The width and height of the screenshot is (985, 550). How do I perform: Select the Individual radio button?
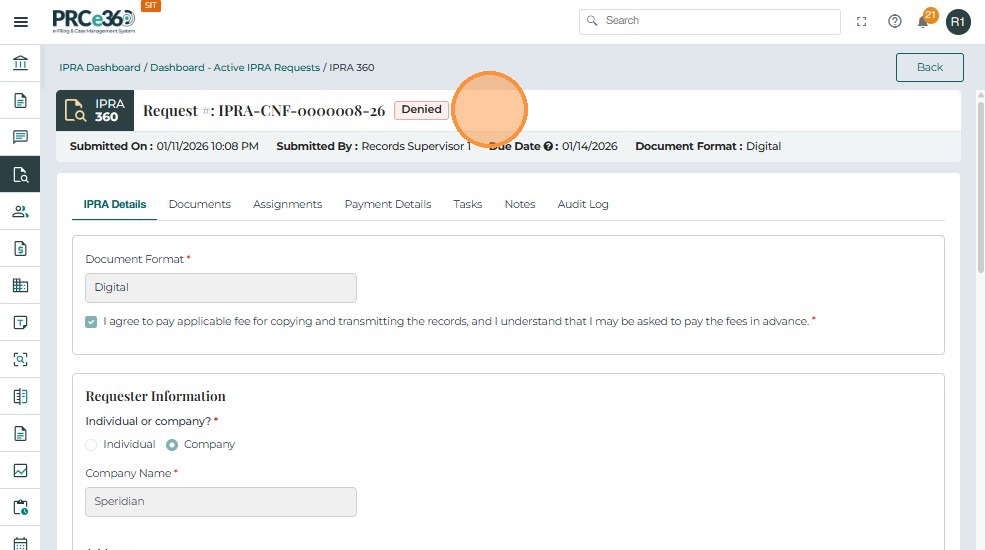click(91, 445)
